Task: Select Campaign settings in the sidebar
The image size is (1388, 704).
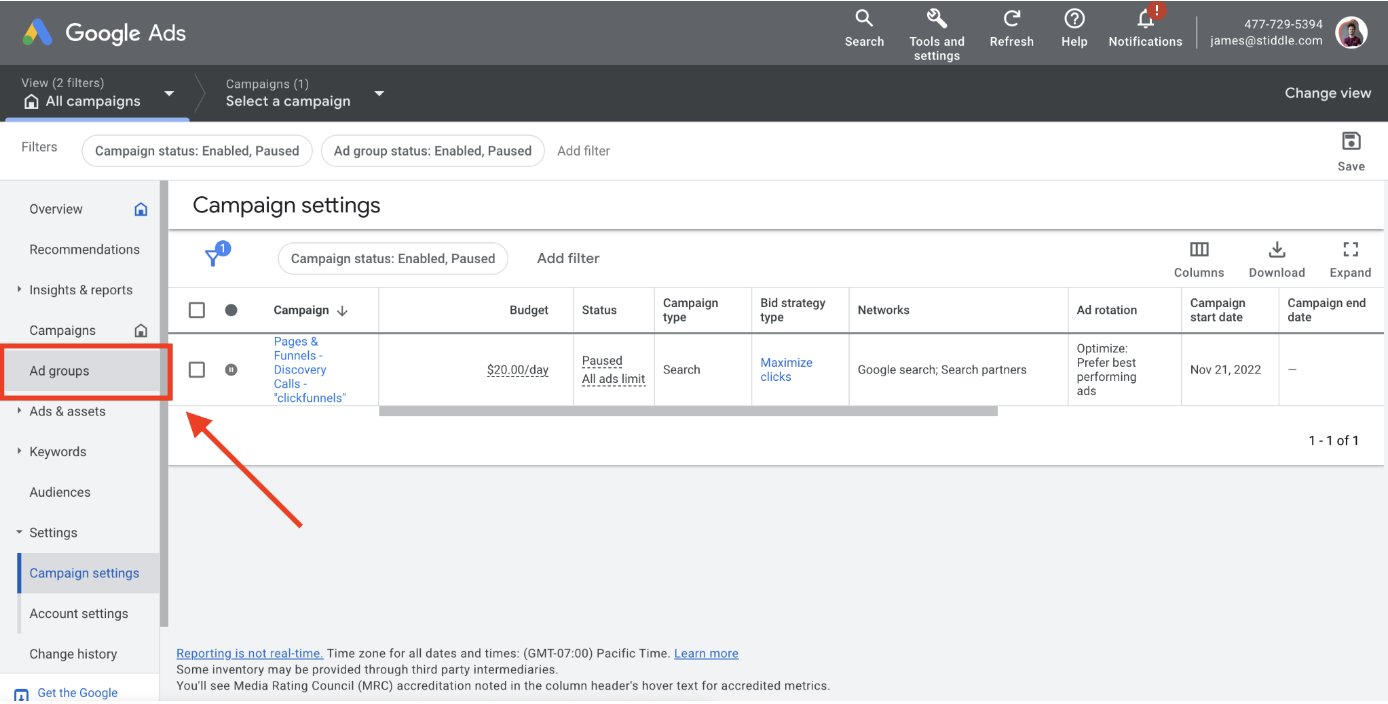Action: coord(84,573)
